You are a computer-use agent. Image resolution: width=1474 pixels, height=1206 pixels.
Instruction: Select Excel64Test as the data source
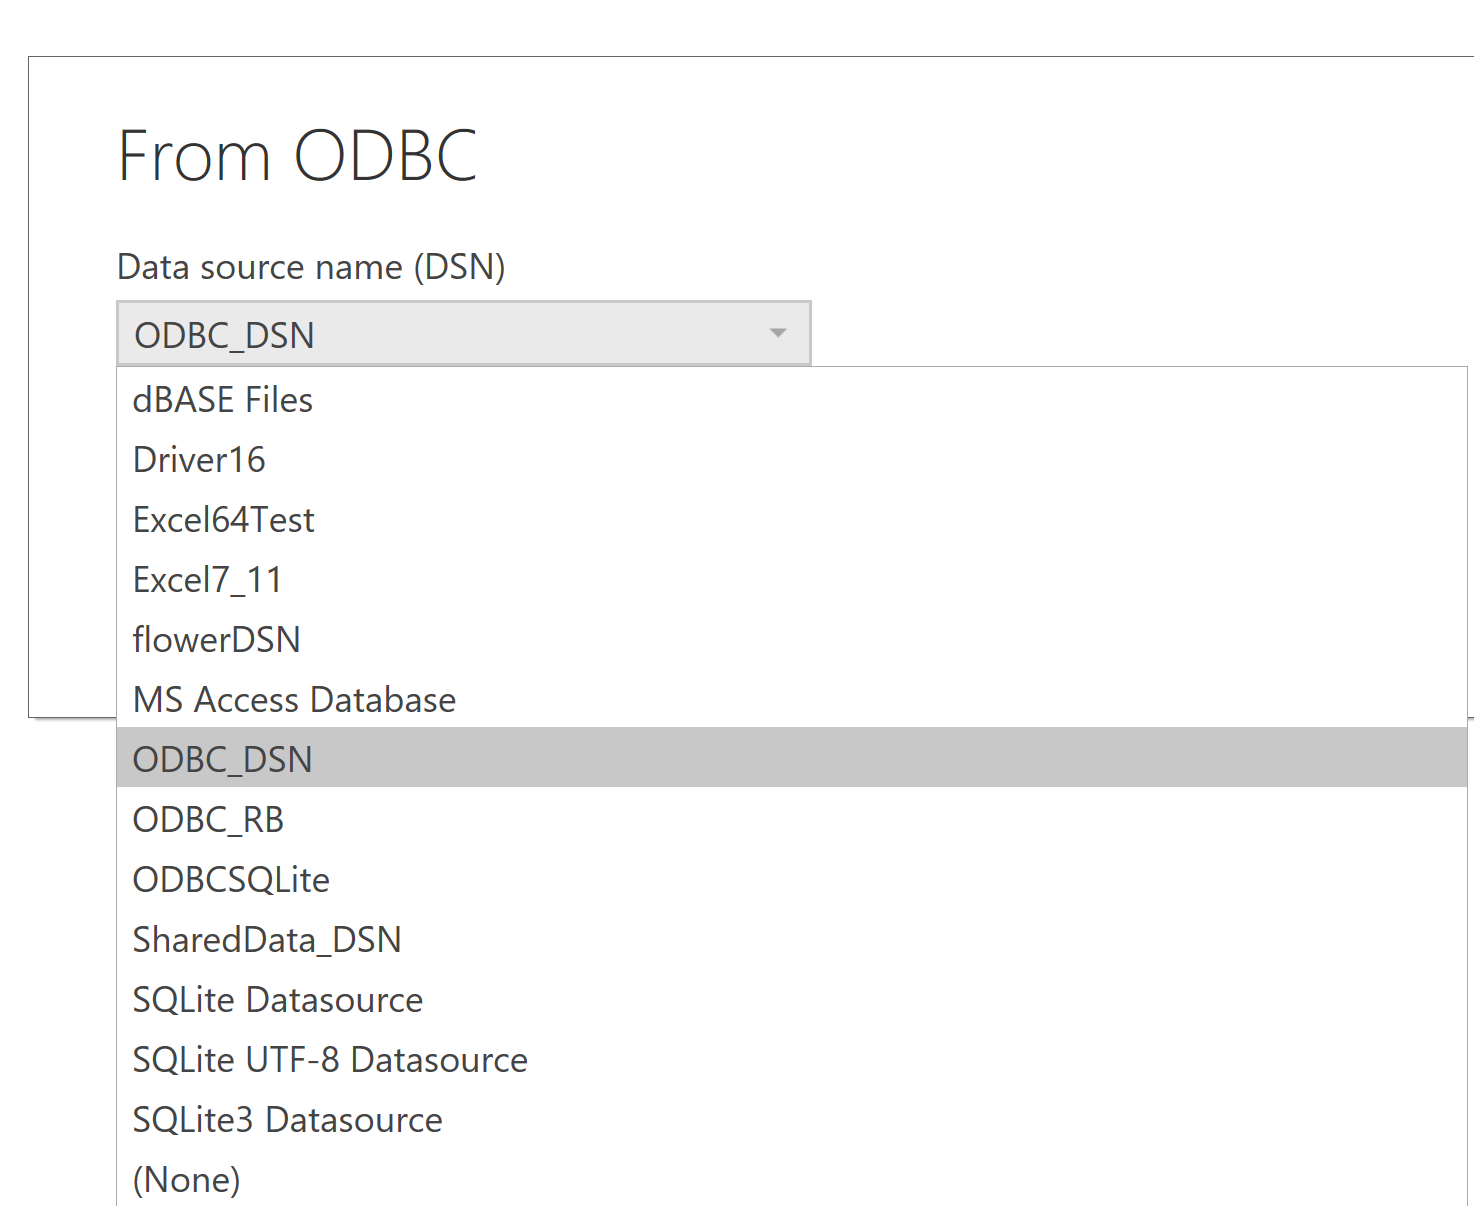pos(224,519)
